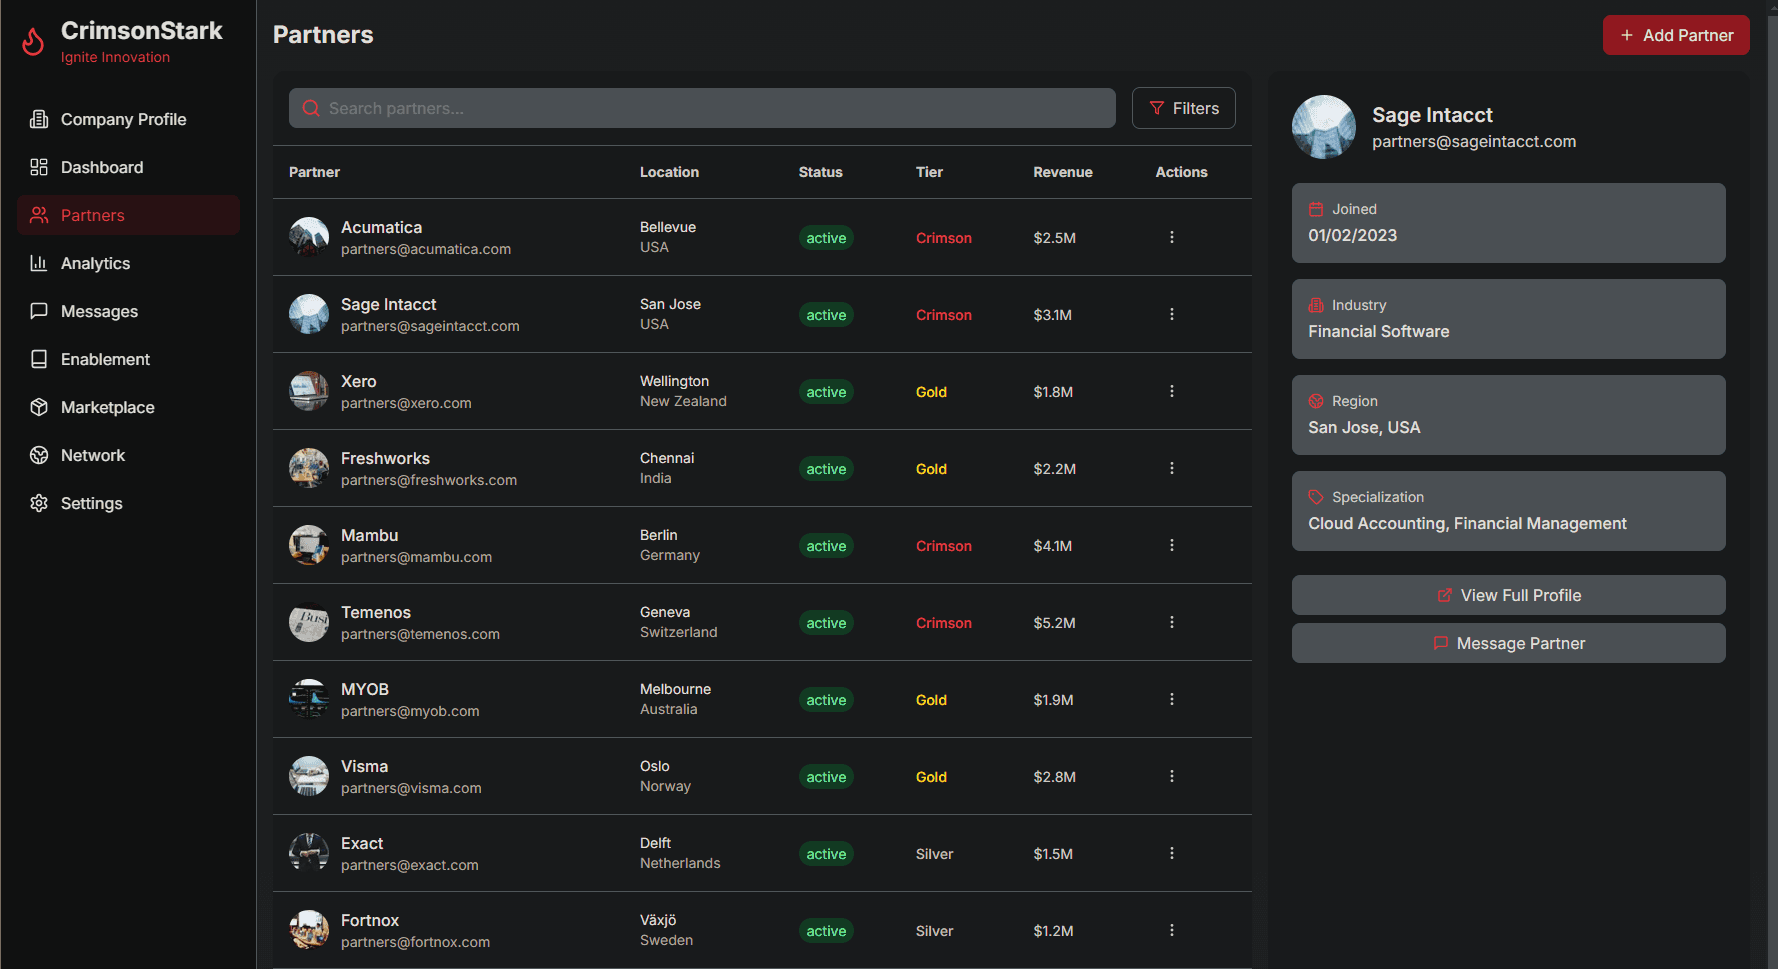1778x969 pixels.
Task: Click the Financial Software industry value
Action: 1378,331
